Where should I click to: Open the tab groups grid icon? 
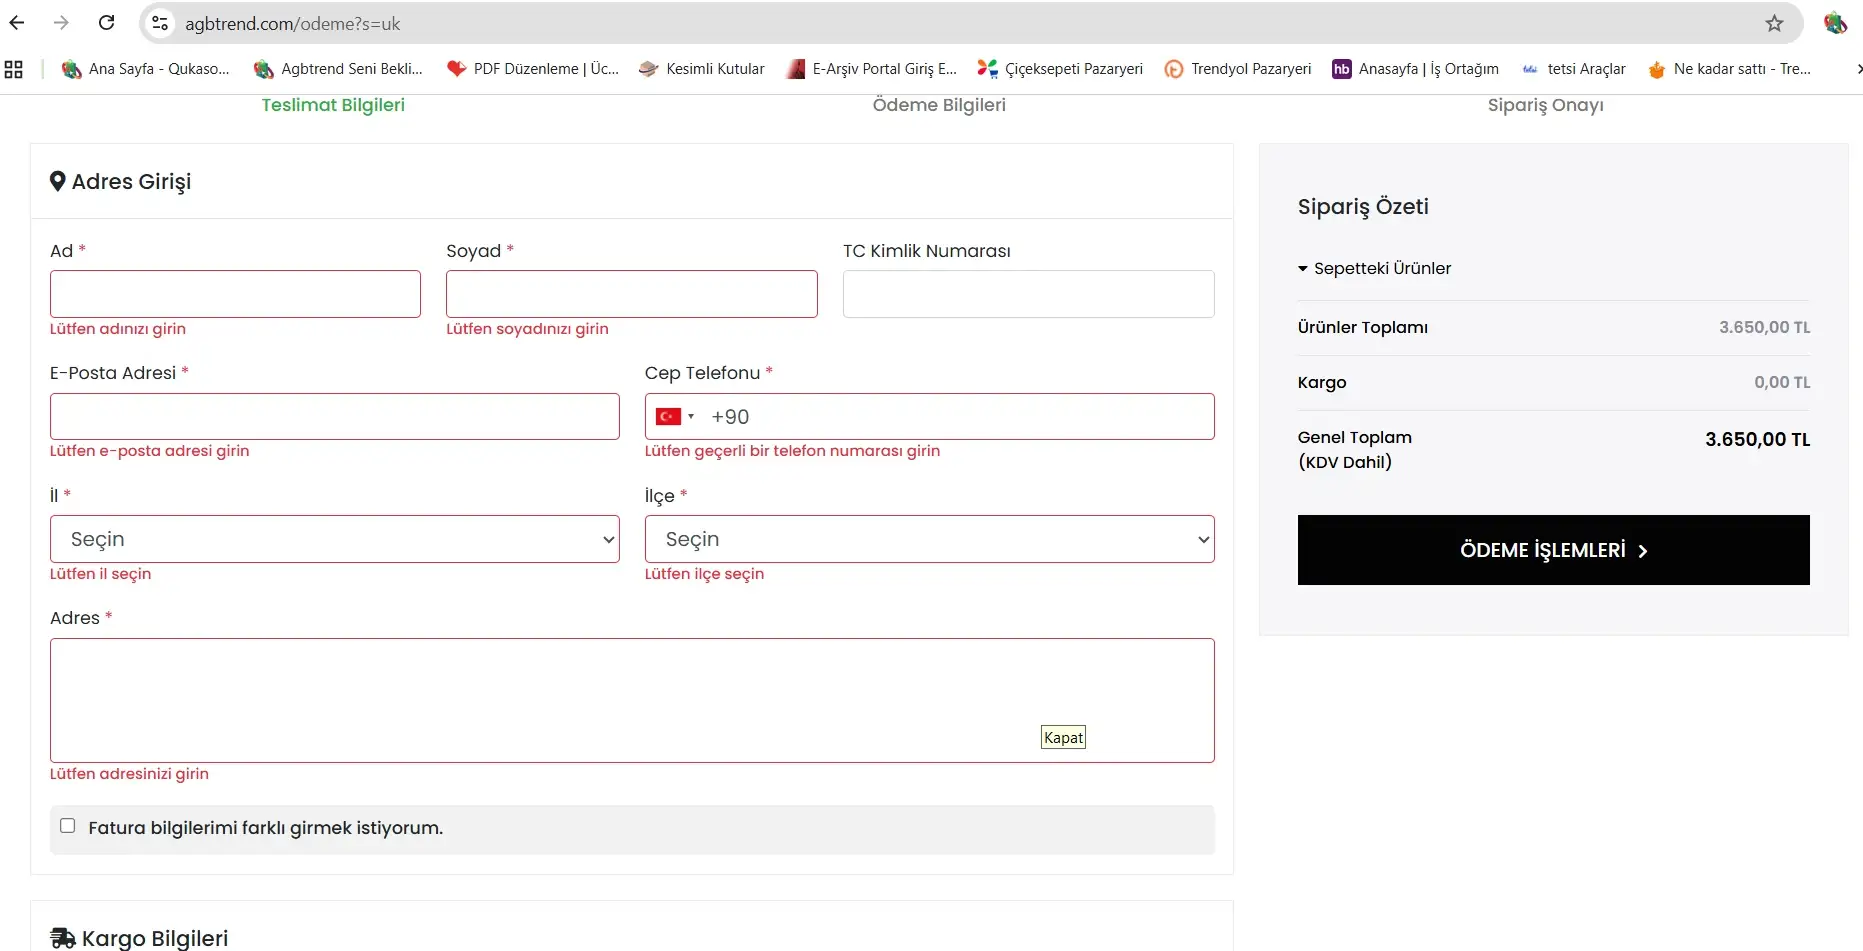point(14,69)
